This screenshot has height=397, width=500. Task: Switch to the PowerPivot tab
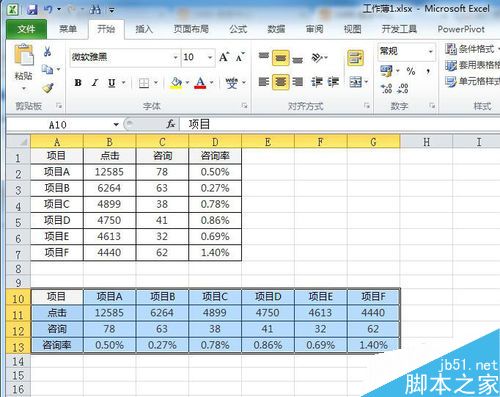461,29
